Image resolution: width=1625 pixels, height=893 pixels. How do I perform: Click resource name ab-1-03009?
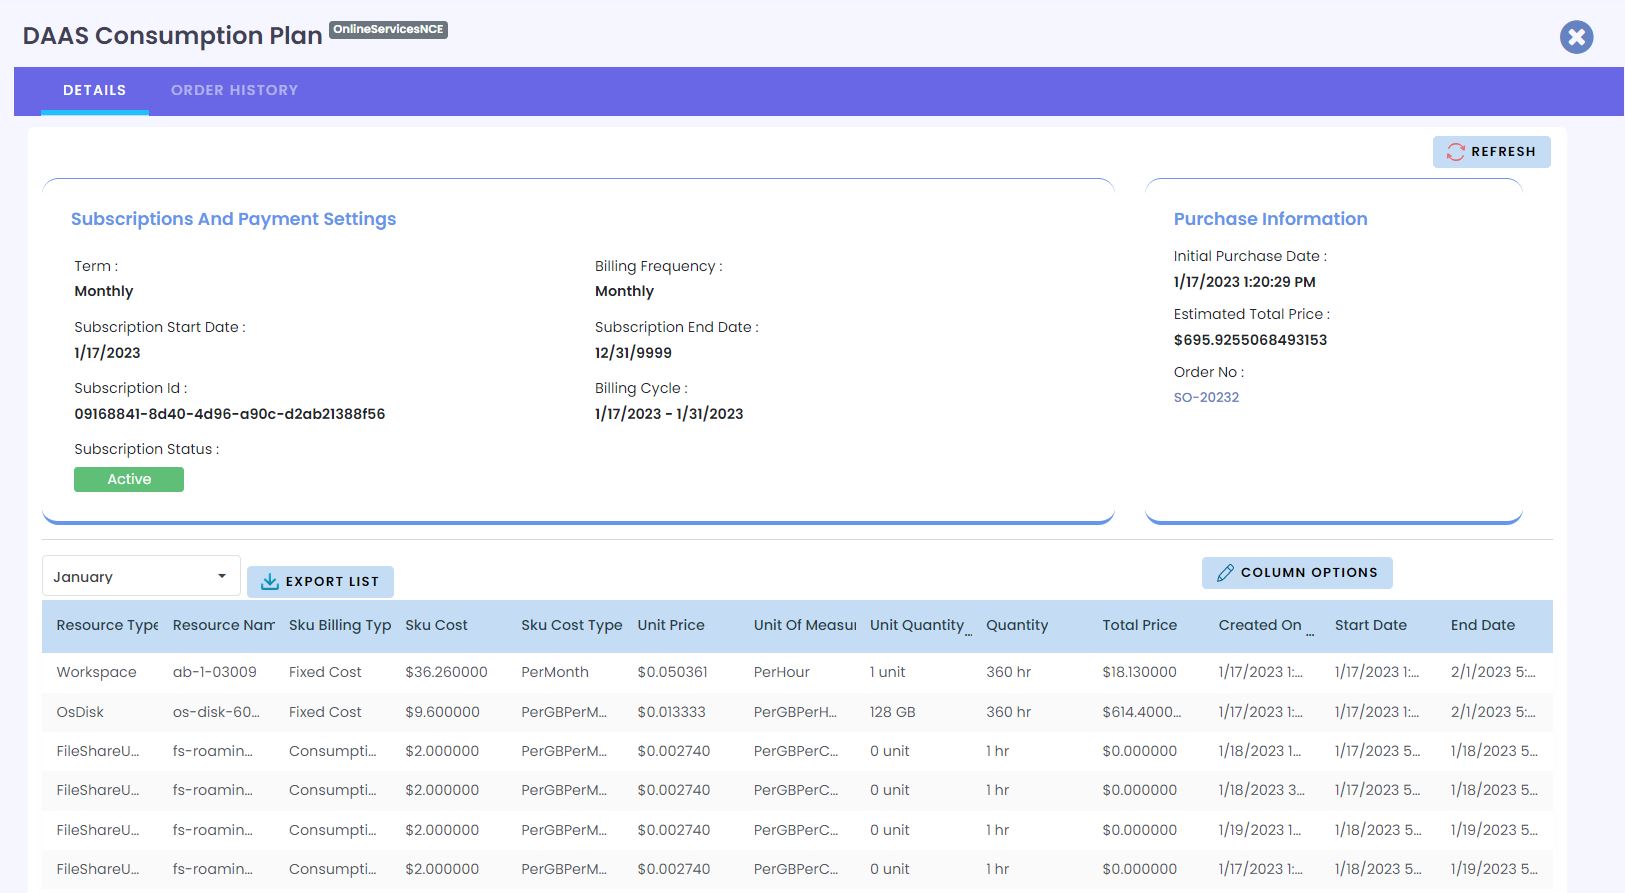click(x=214, y=672)
